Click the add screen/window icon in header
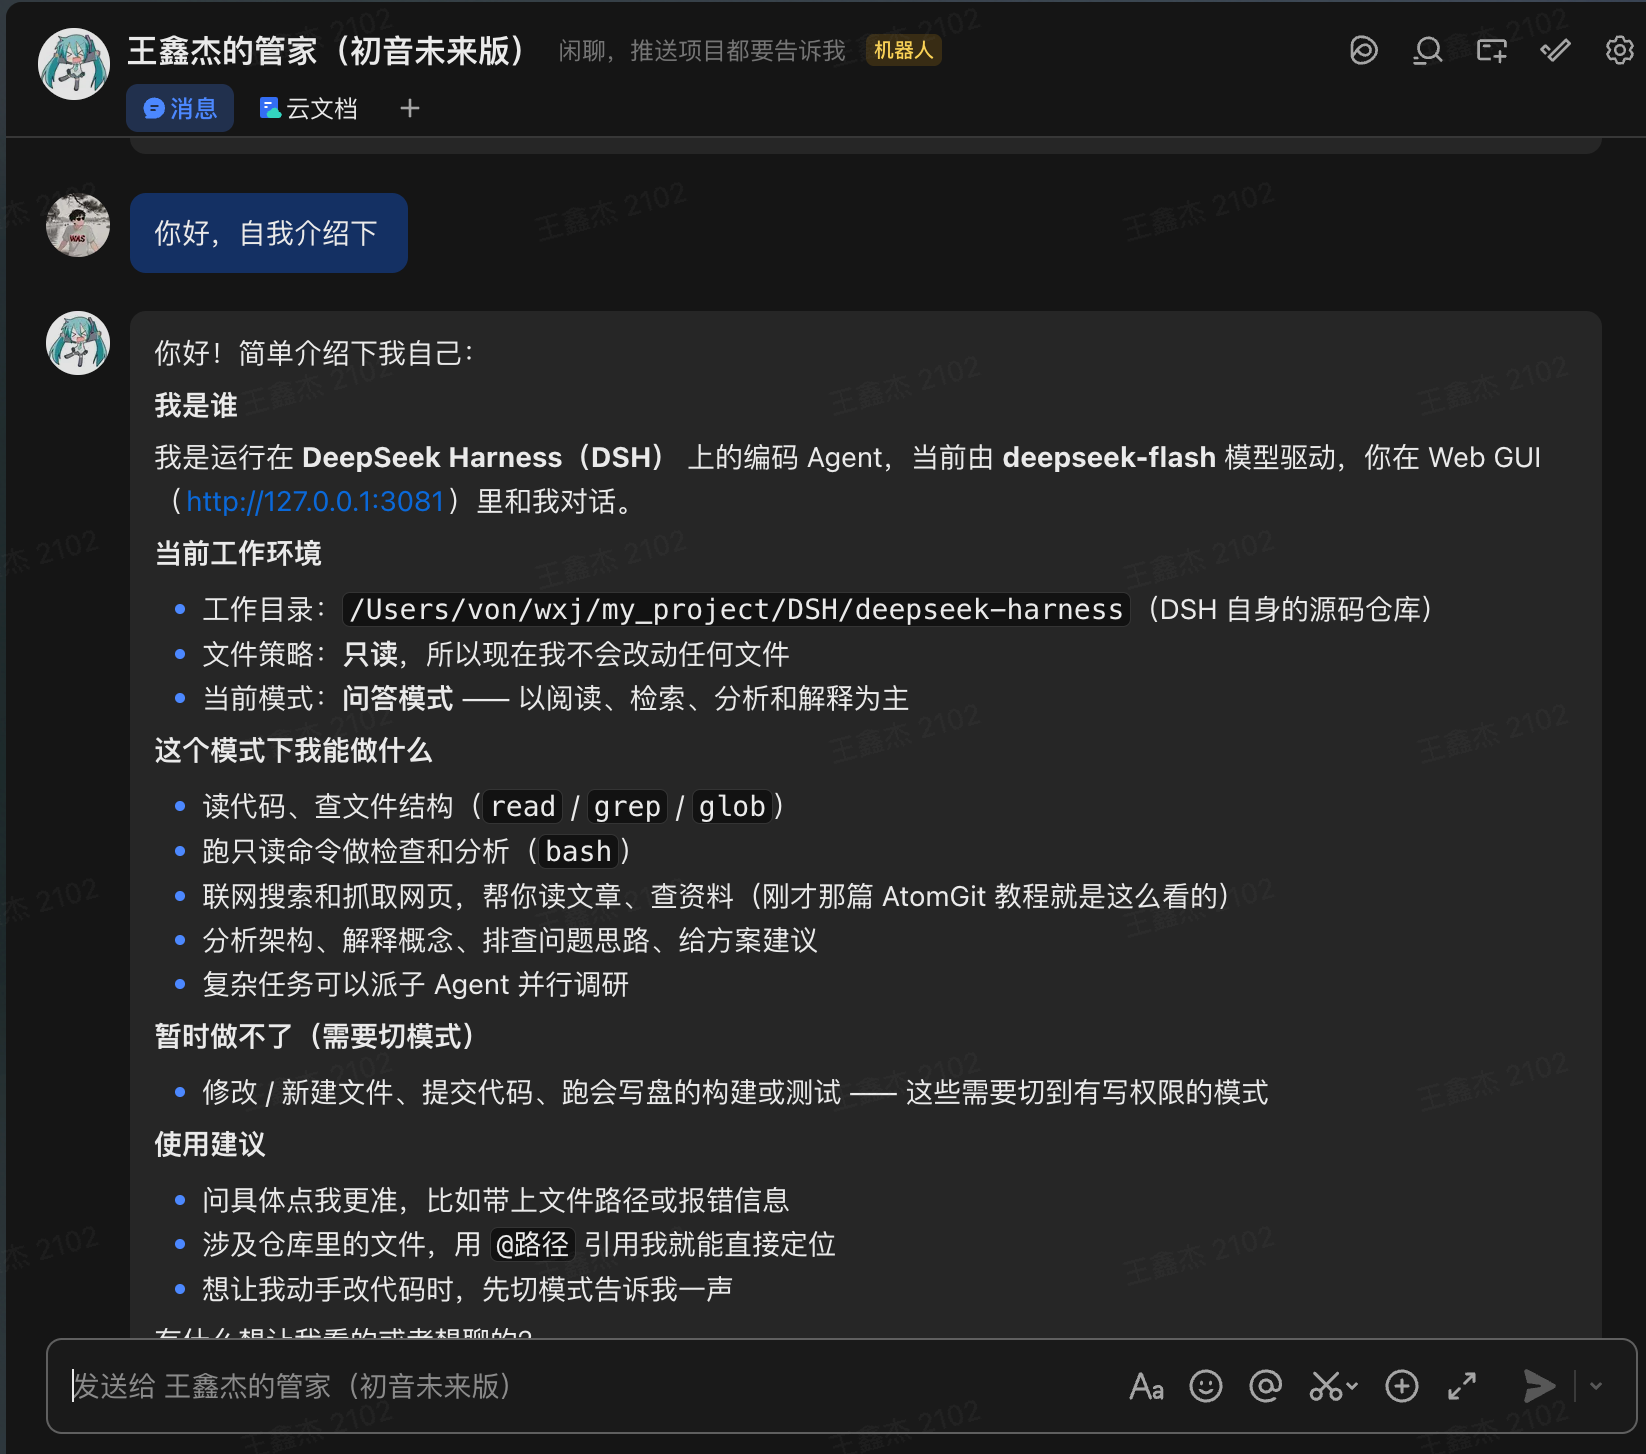 click(x=1492, y=50)
